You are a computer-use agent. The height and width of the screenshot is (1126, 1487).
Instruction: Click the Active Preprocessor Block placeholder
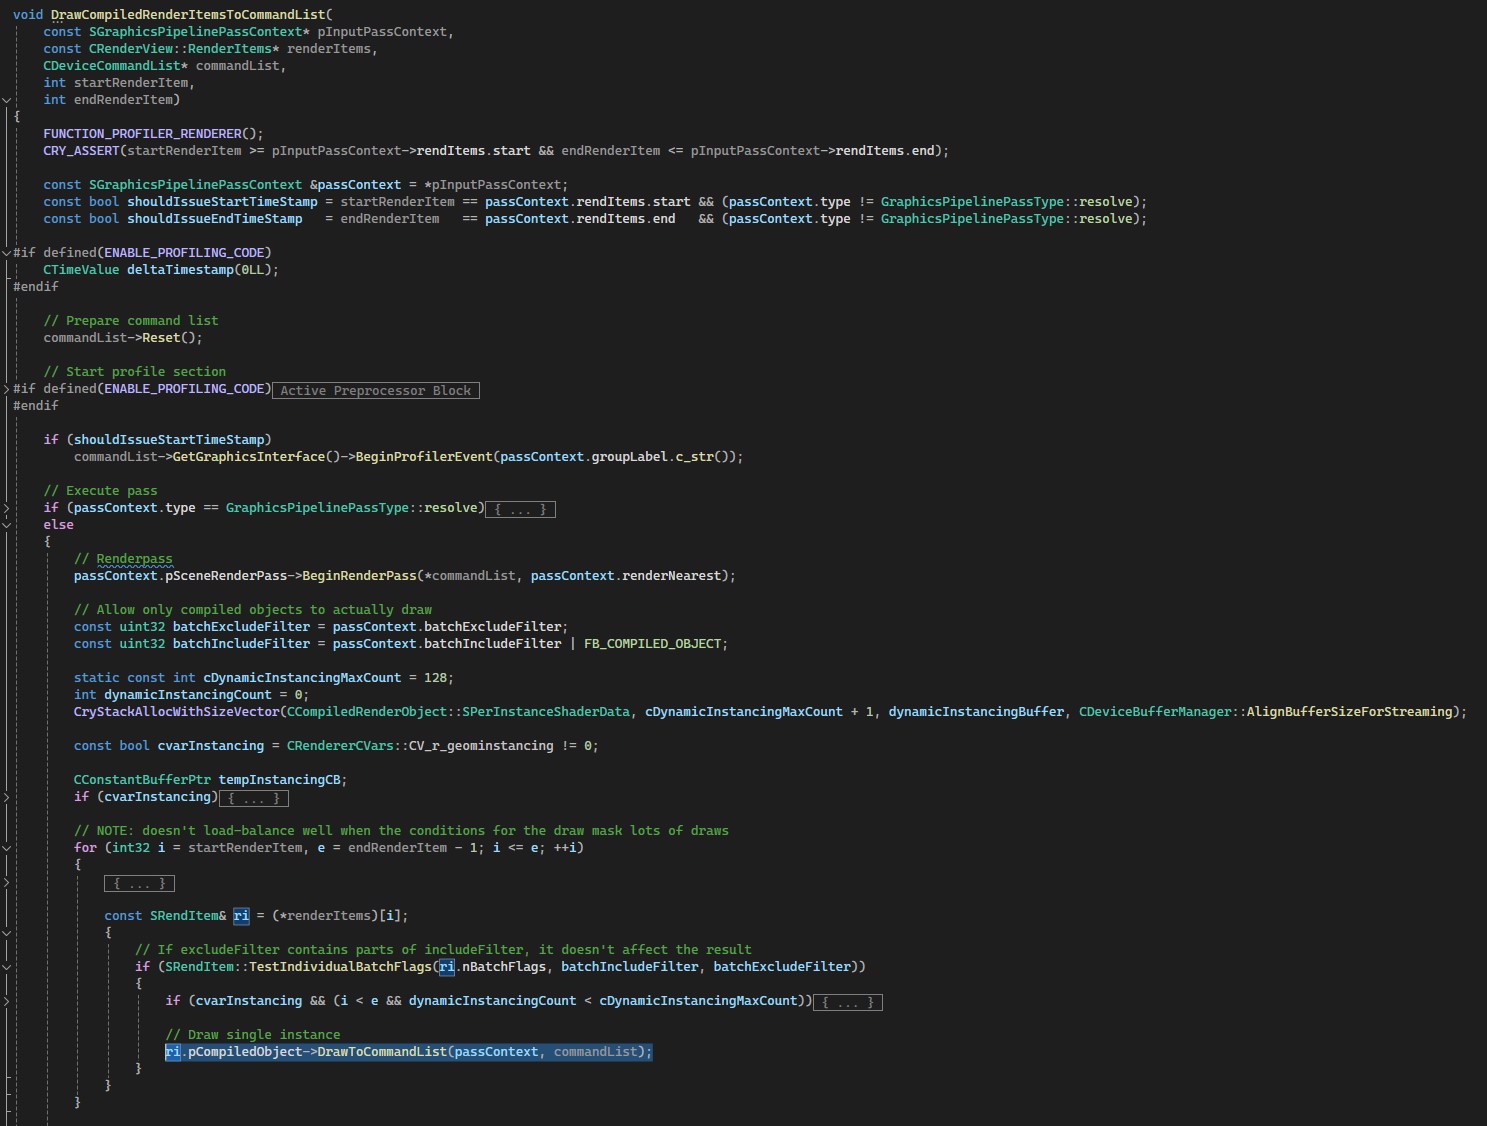375,390
